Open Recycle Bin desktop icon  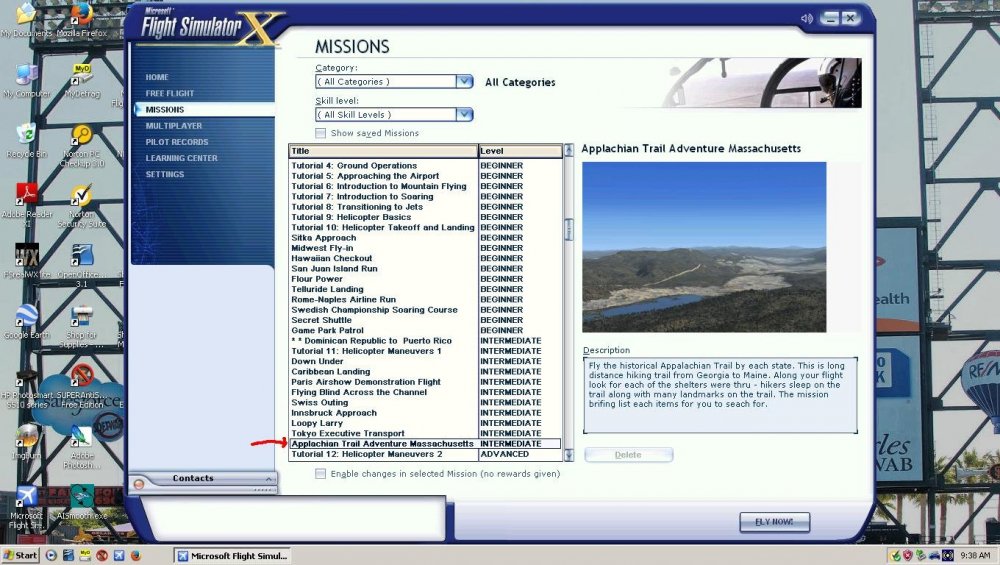26,141
